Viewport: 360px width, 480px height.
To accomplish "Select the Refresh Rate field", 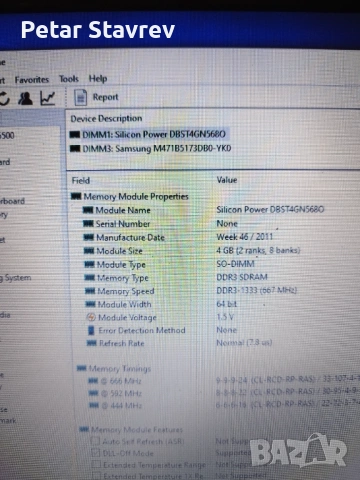I will (x=122, y=343).
